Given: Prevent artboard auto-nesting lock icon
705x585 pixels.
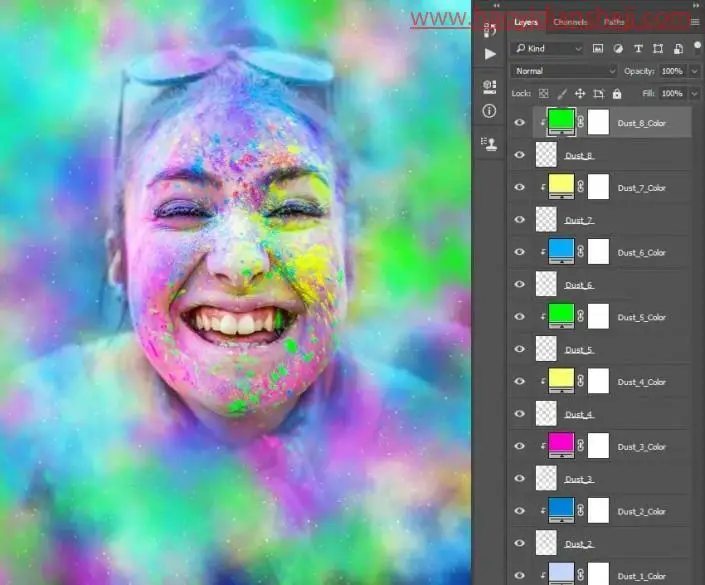Looking at the screenshot, I should [598, 94].
